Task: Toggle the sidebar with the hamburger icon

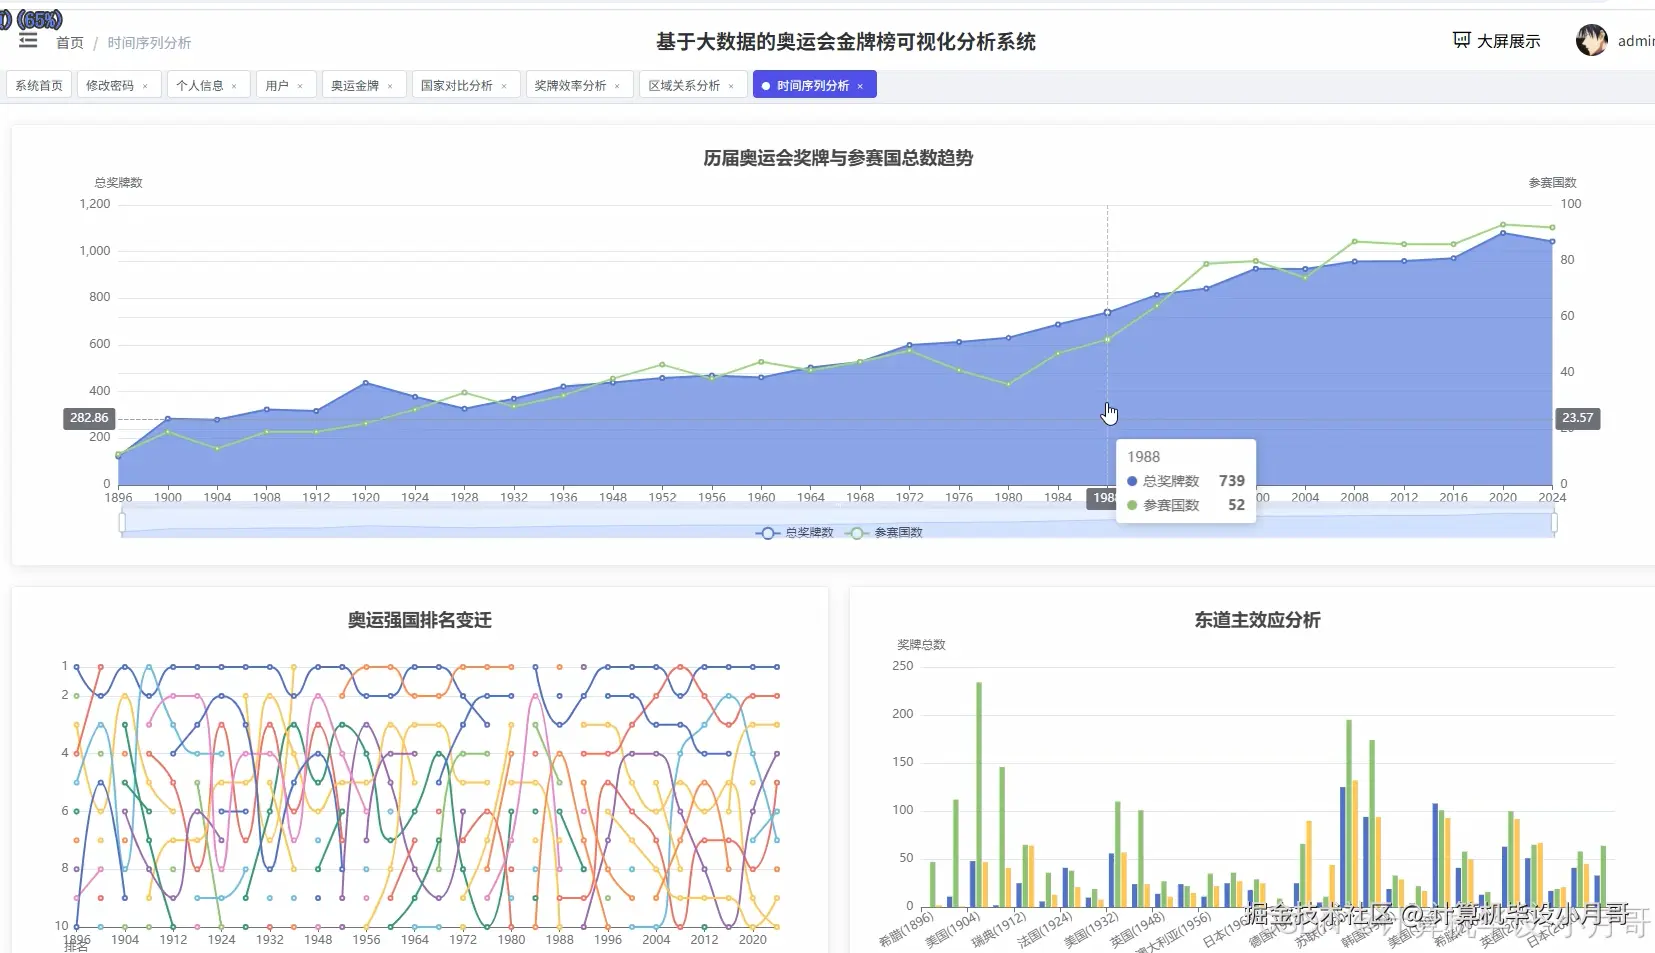Action: point(28,41)
